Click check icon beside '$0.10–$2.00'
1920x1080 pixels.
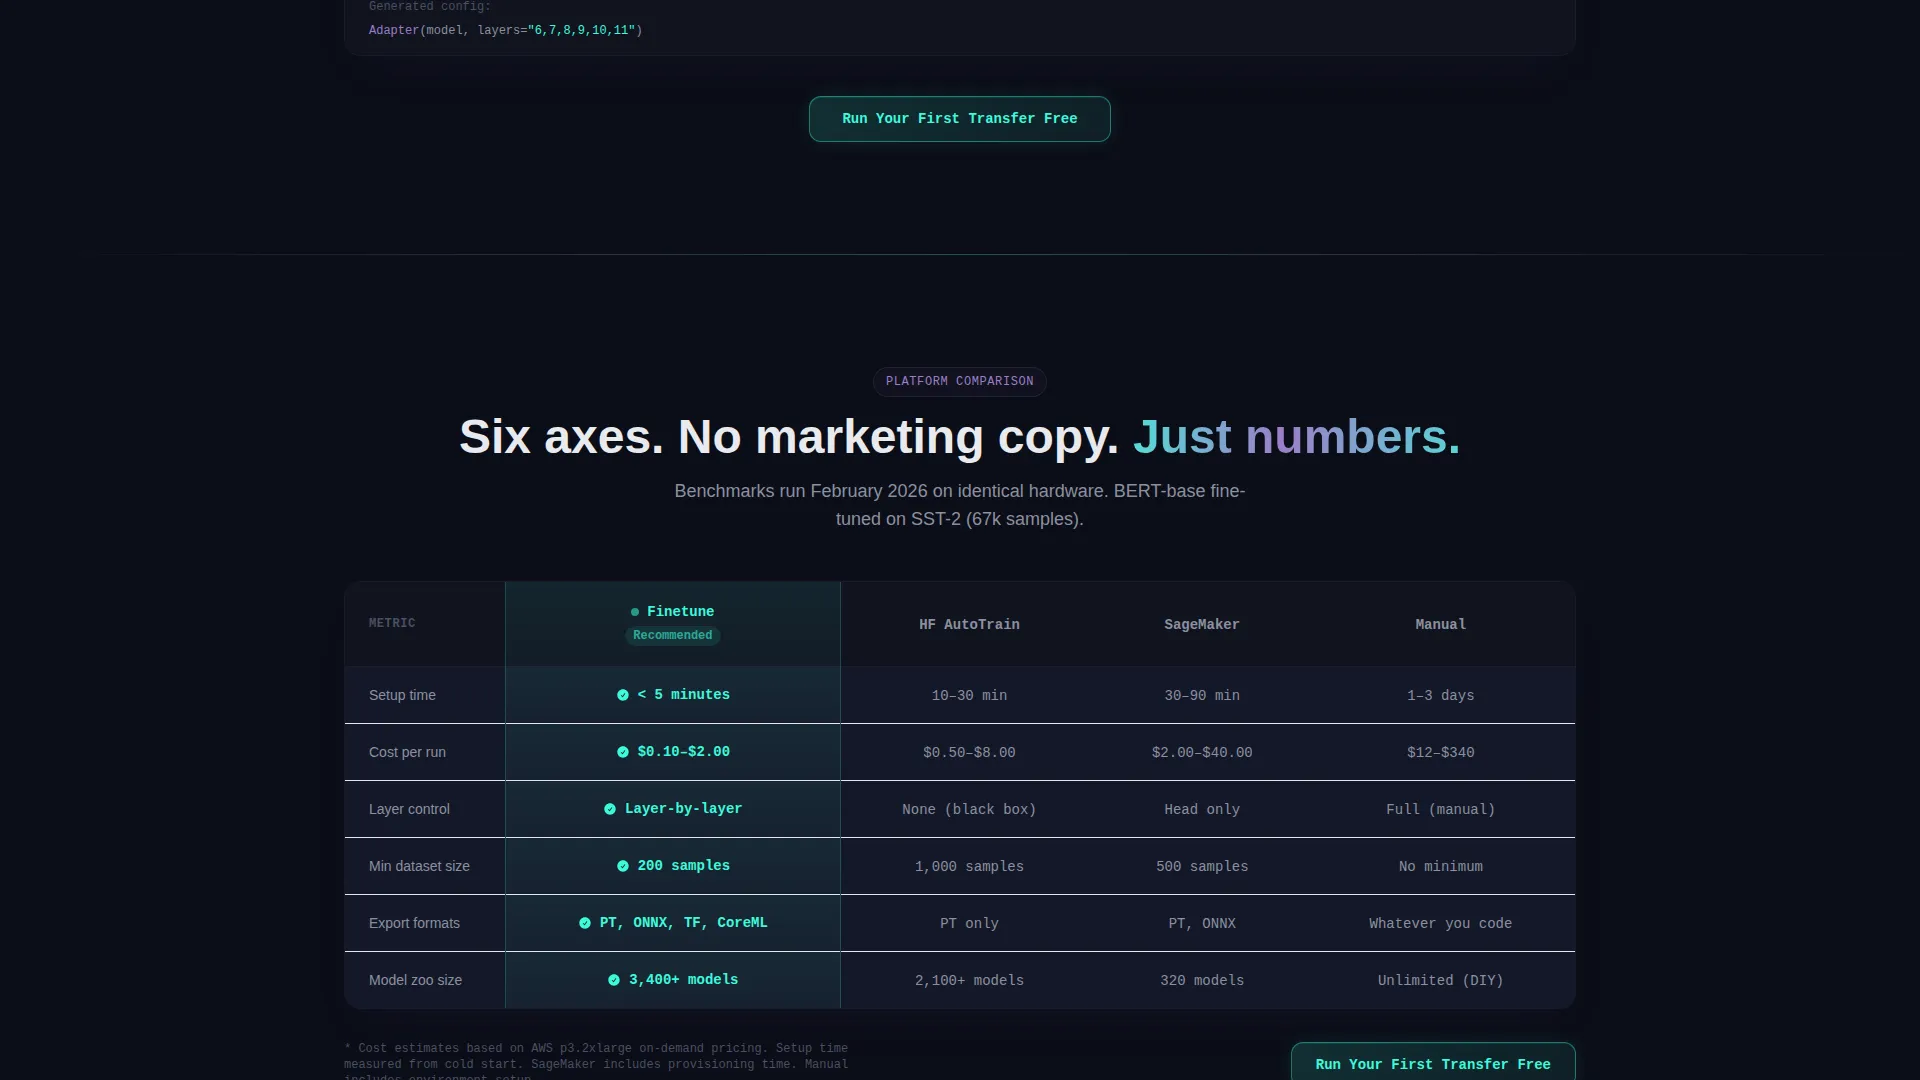click(x=623, y=752)
